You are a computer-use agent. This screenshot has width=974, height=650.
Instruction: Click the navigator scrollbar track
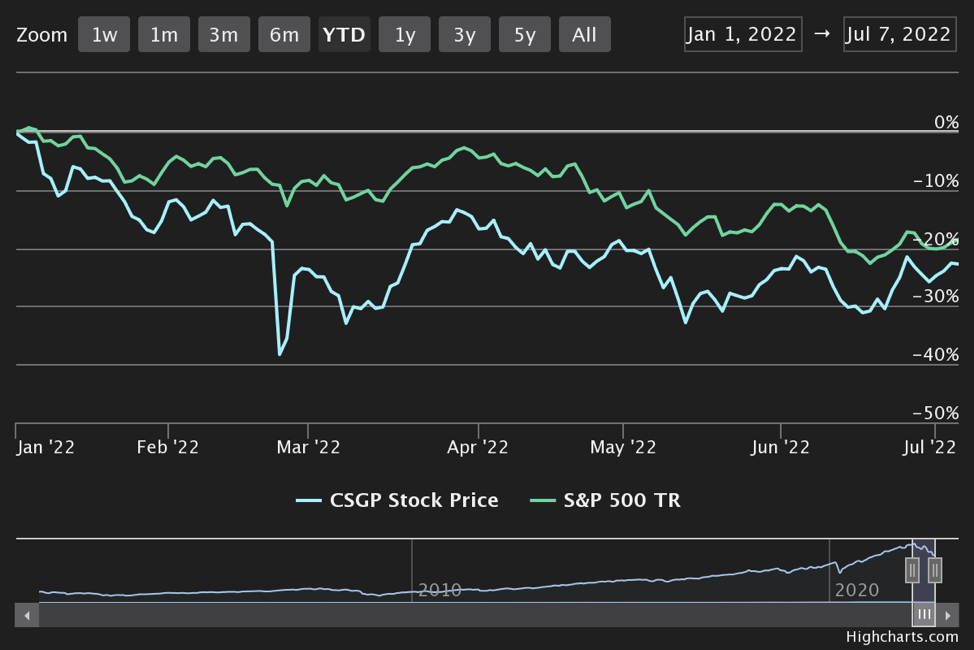coord(470,615)
